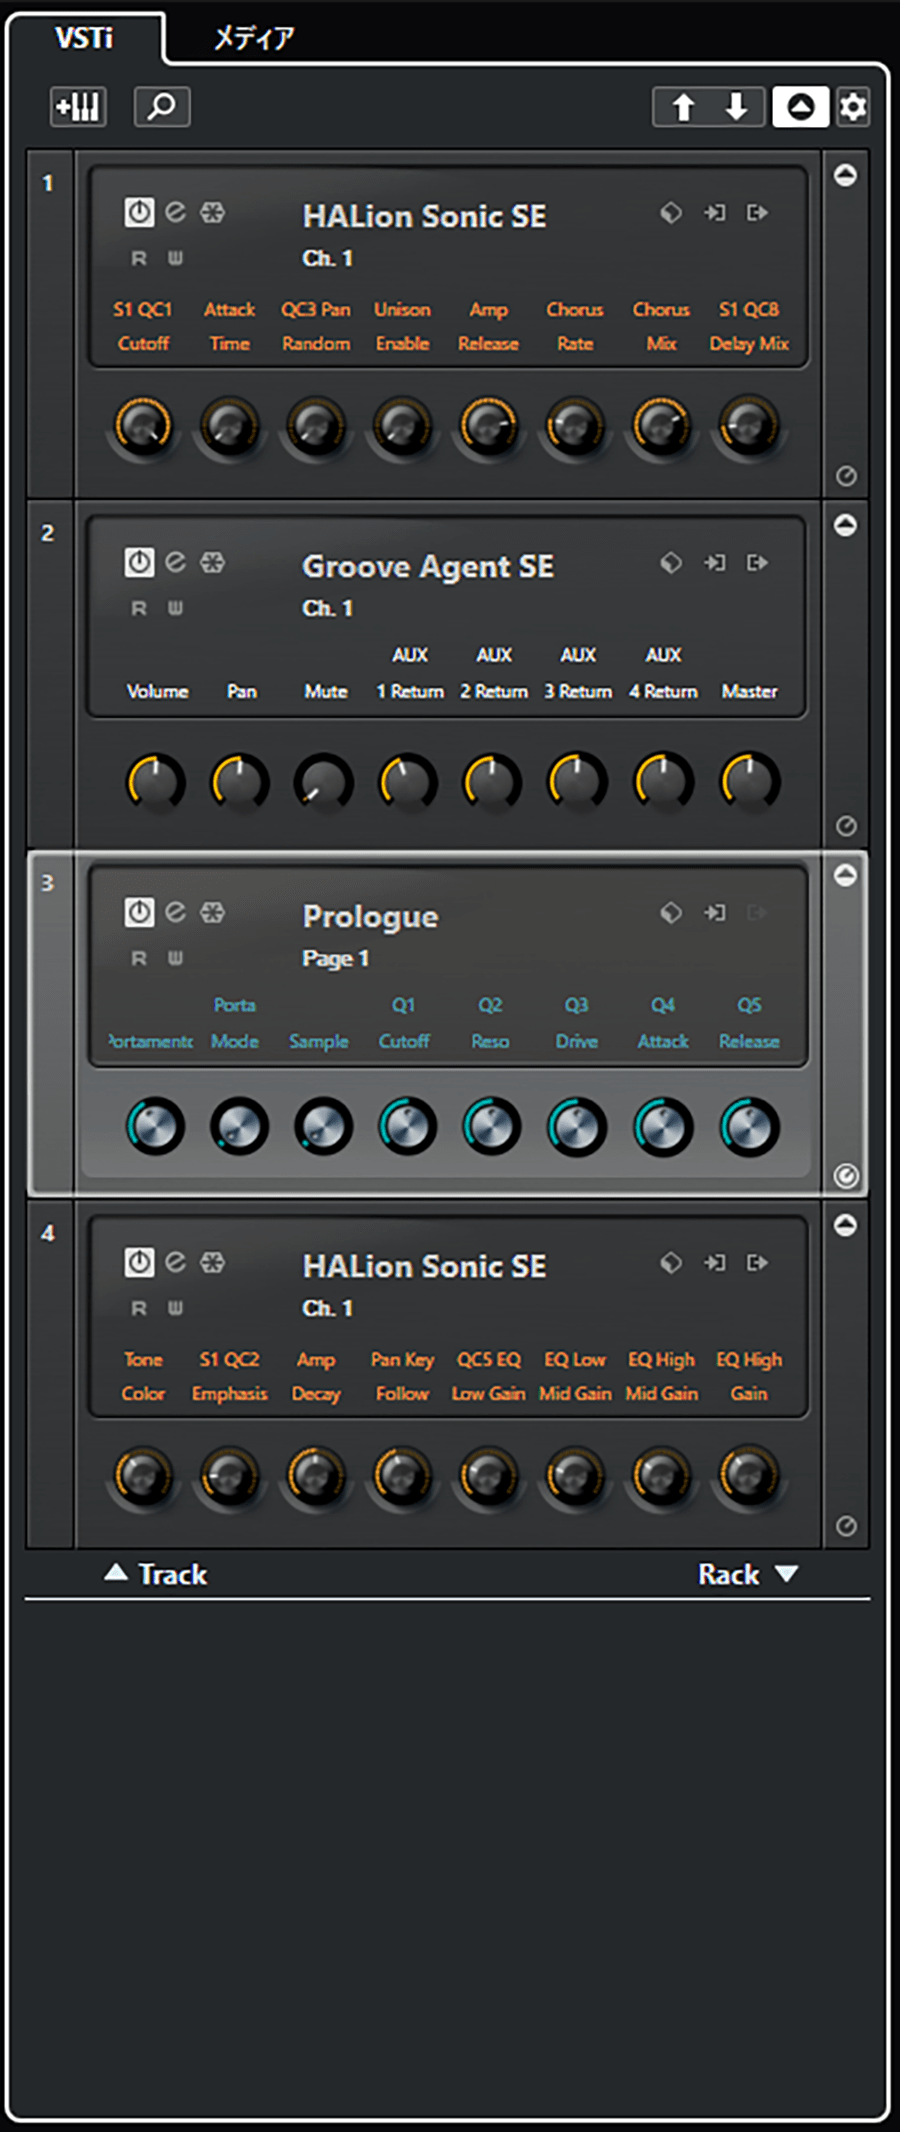Open input options for Groove Agent SE
This screenshot has width=900, height=2132.
point(715,562)
